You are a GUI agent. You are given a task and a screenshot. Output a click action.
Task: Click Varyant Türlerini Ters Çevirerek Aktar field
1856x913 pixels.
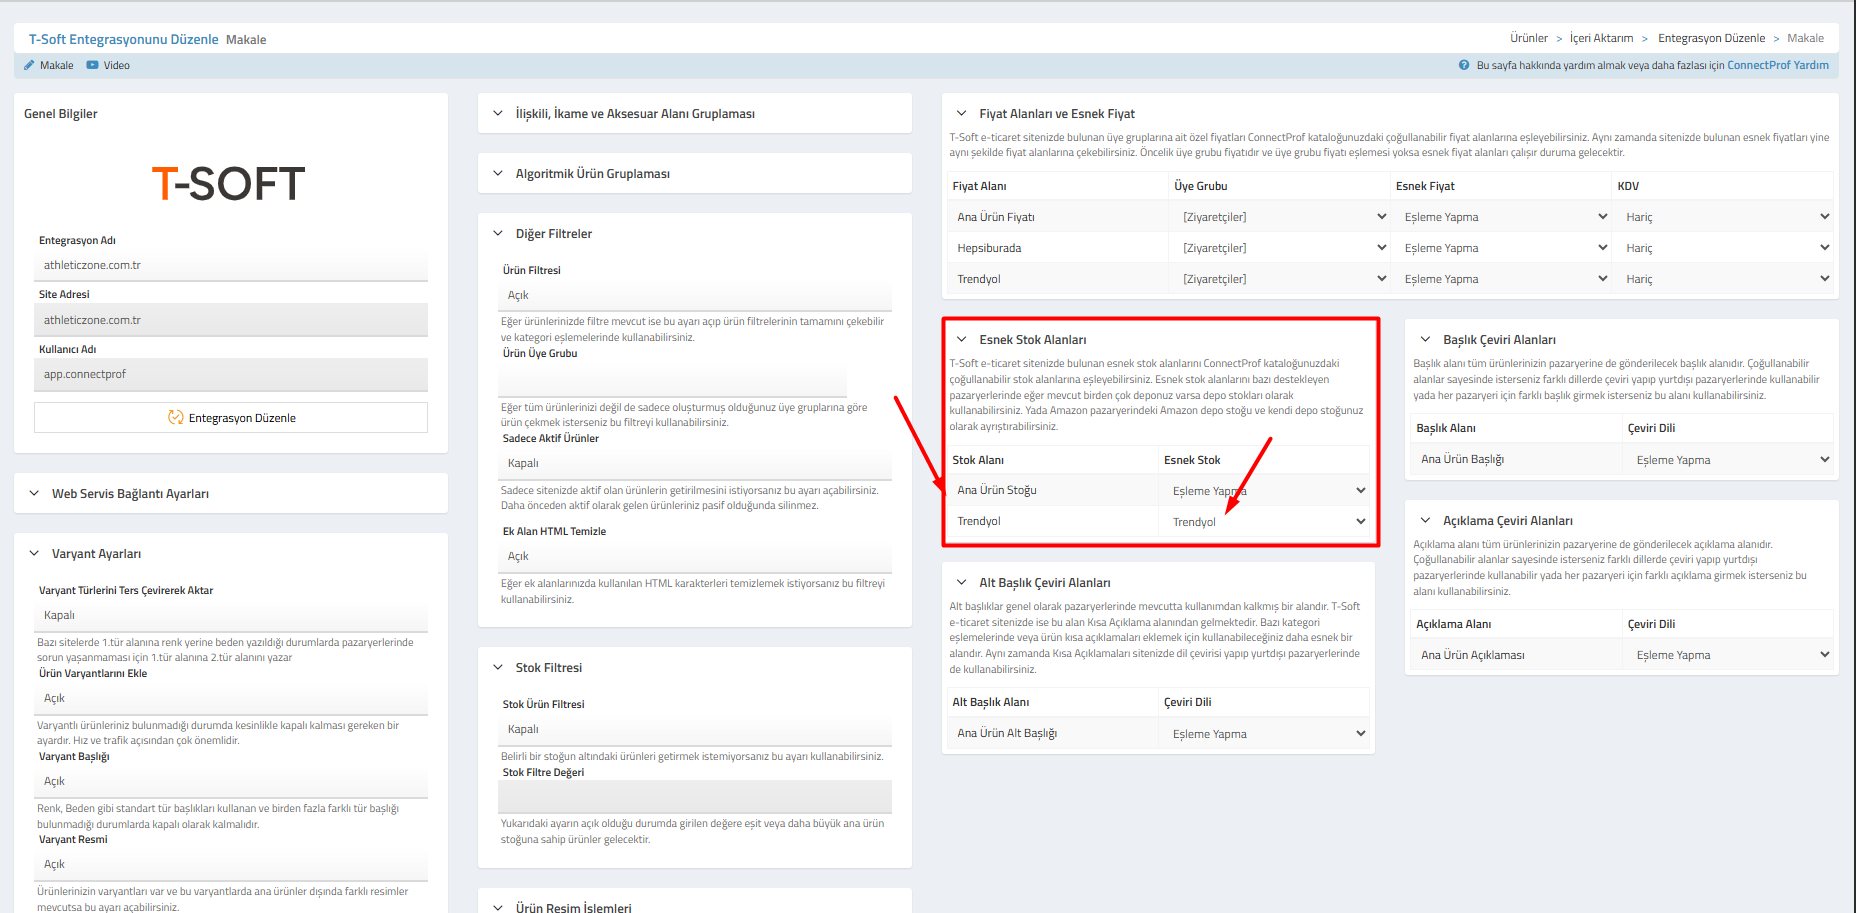coord(231,615)
